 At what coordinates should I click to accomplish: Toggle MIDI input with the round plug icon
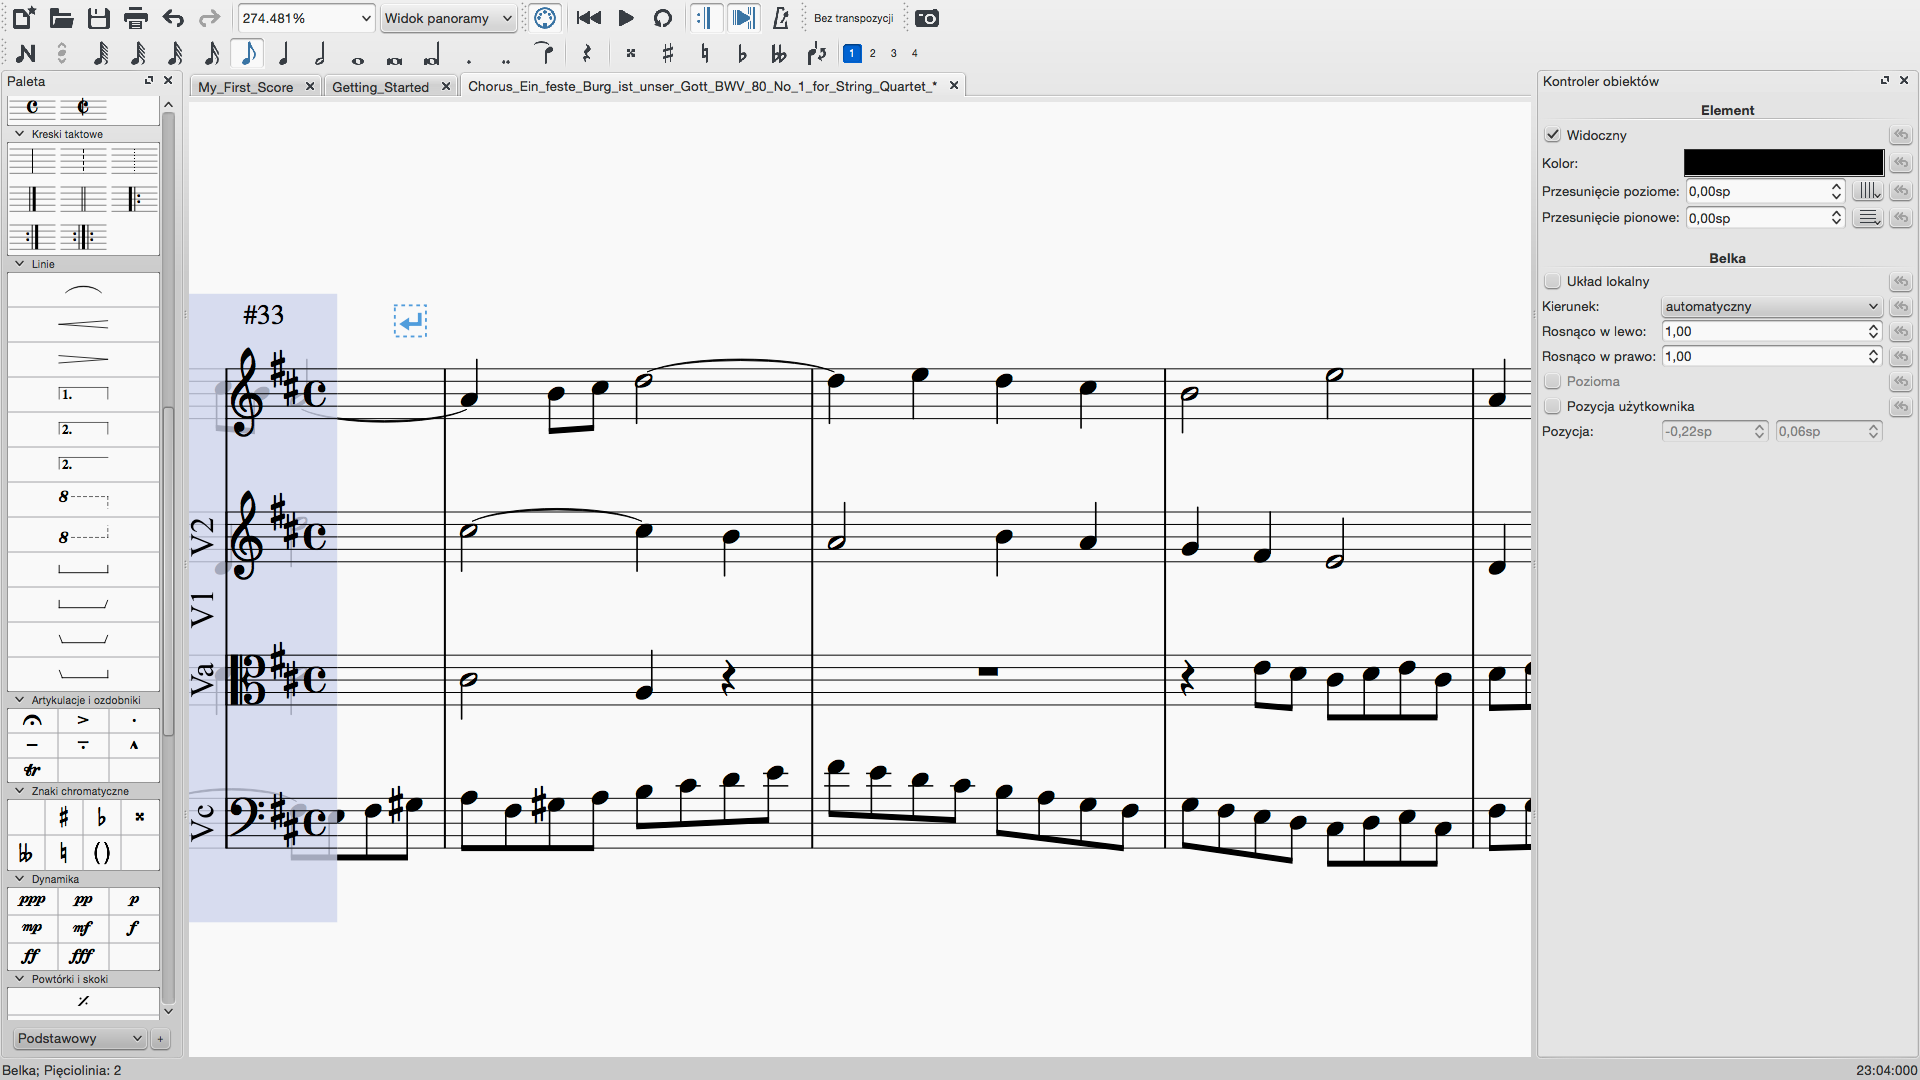point(545,18)
